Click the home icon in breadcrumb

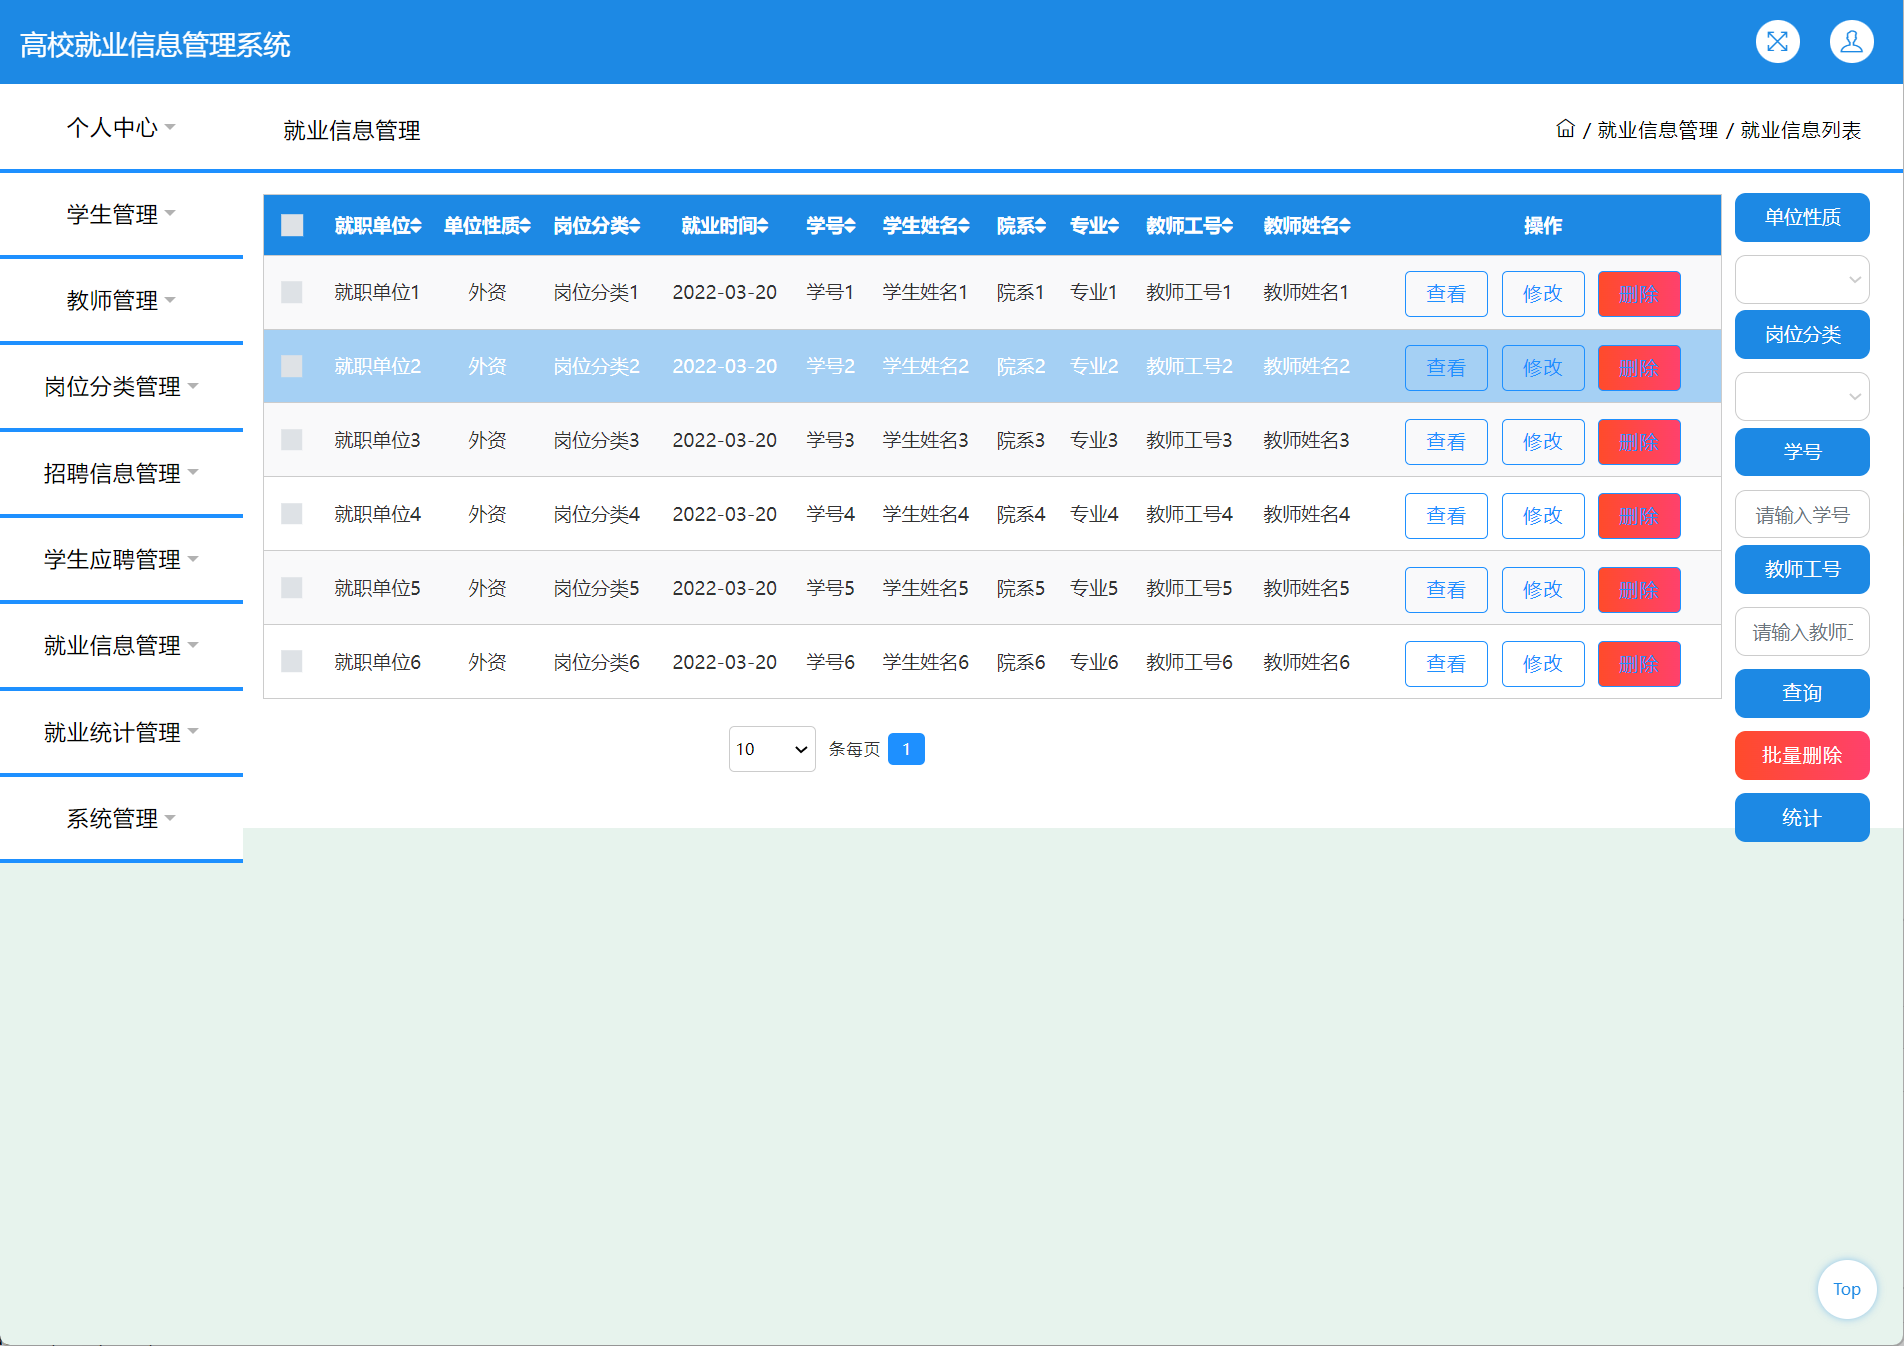[1565, 129]
